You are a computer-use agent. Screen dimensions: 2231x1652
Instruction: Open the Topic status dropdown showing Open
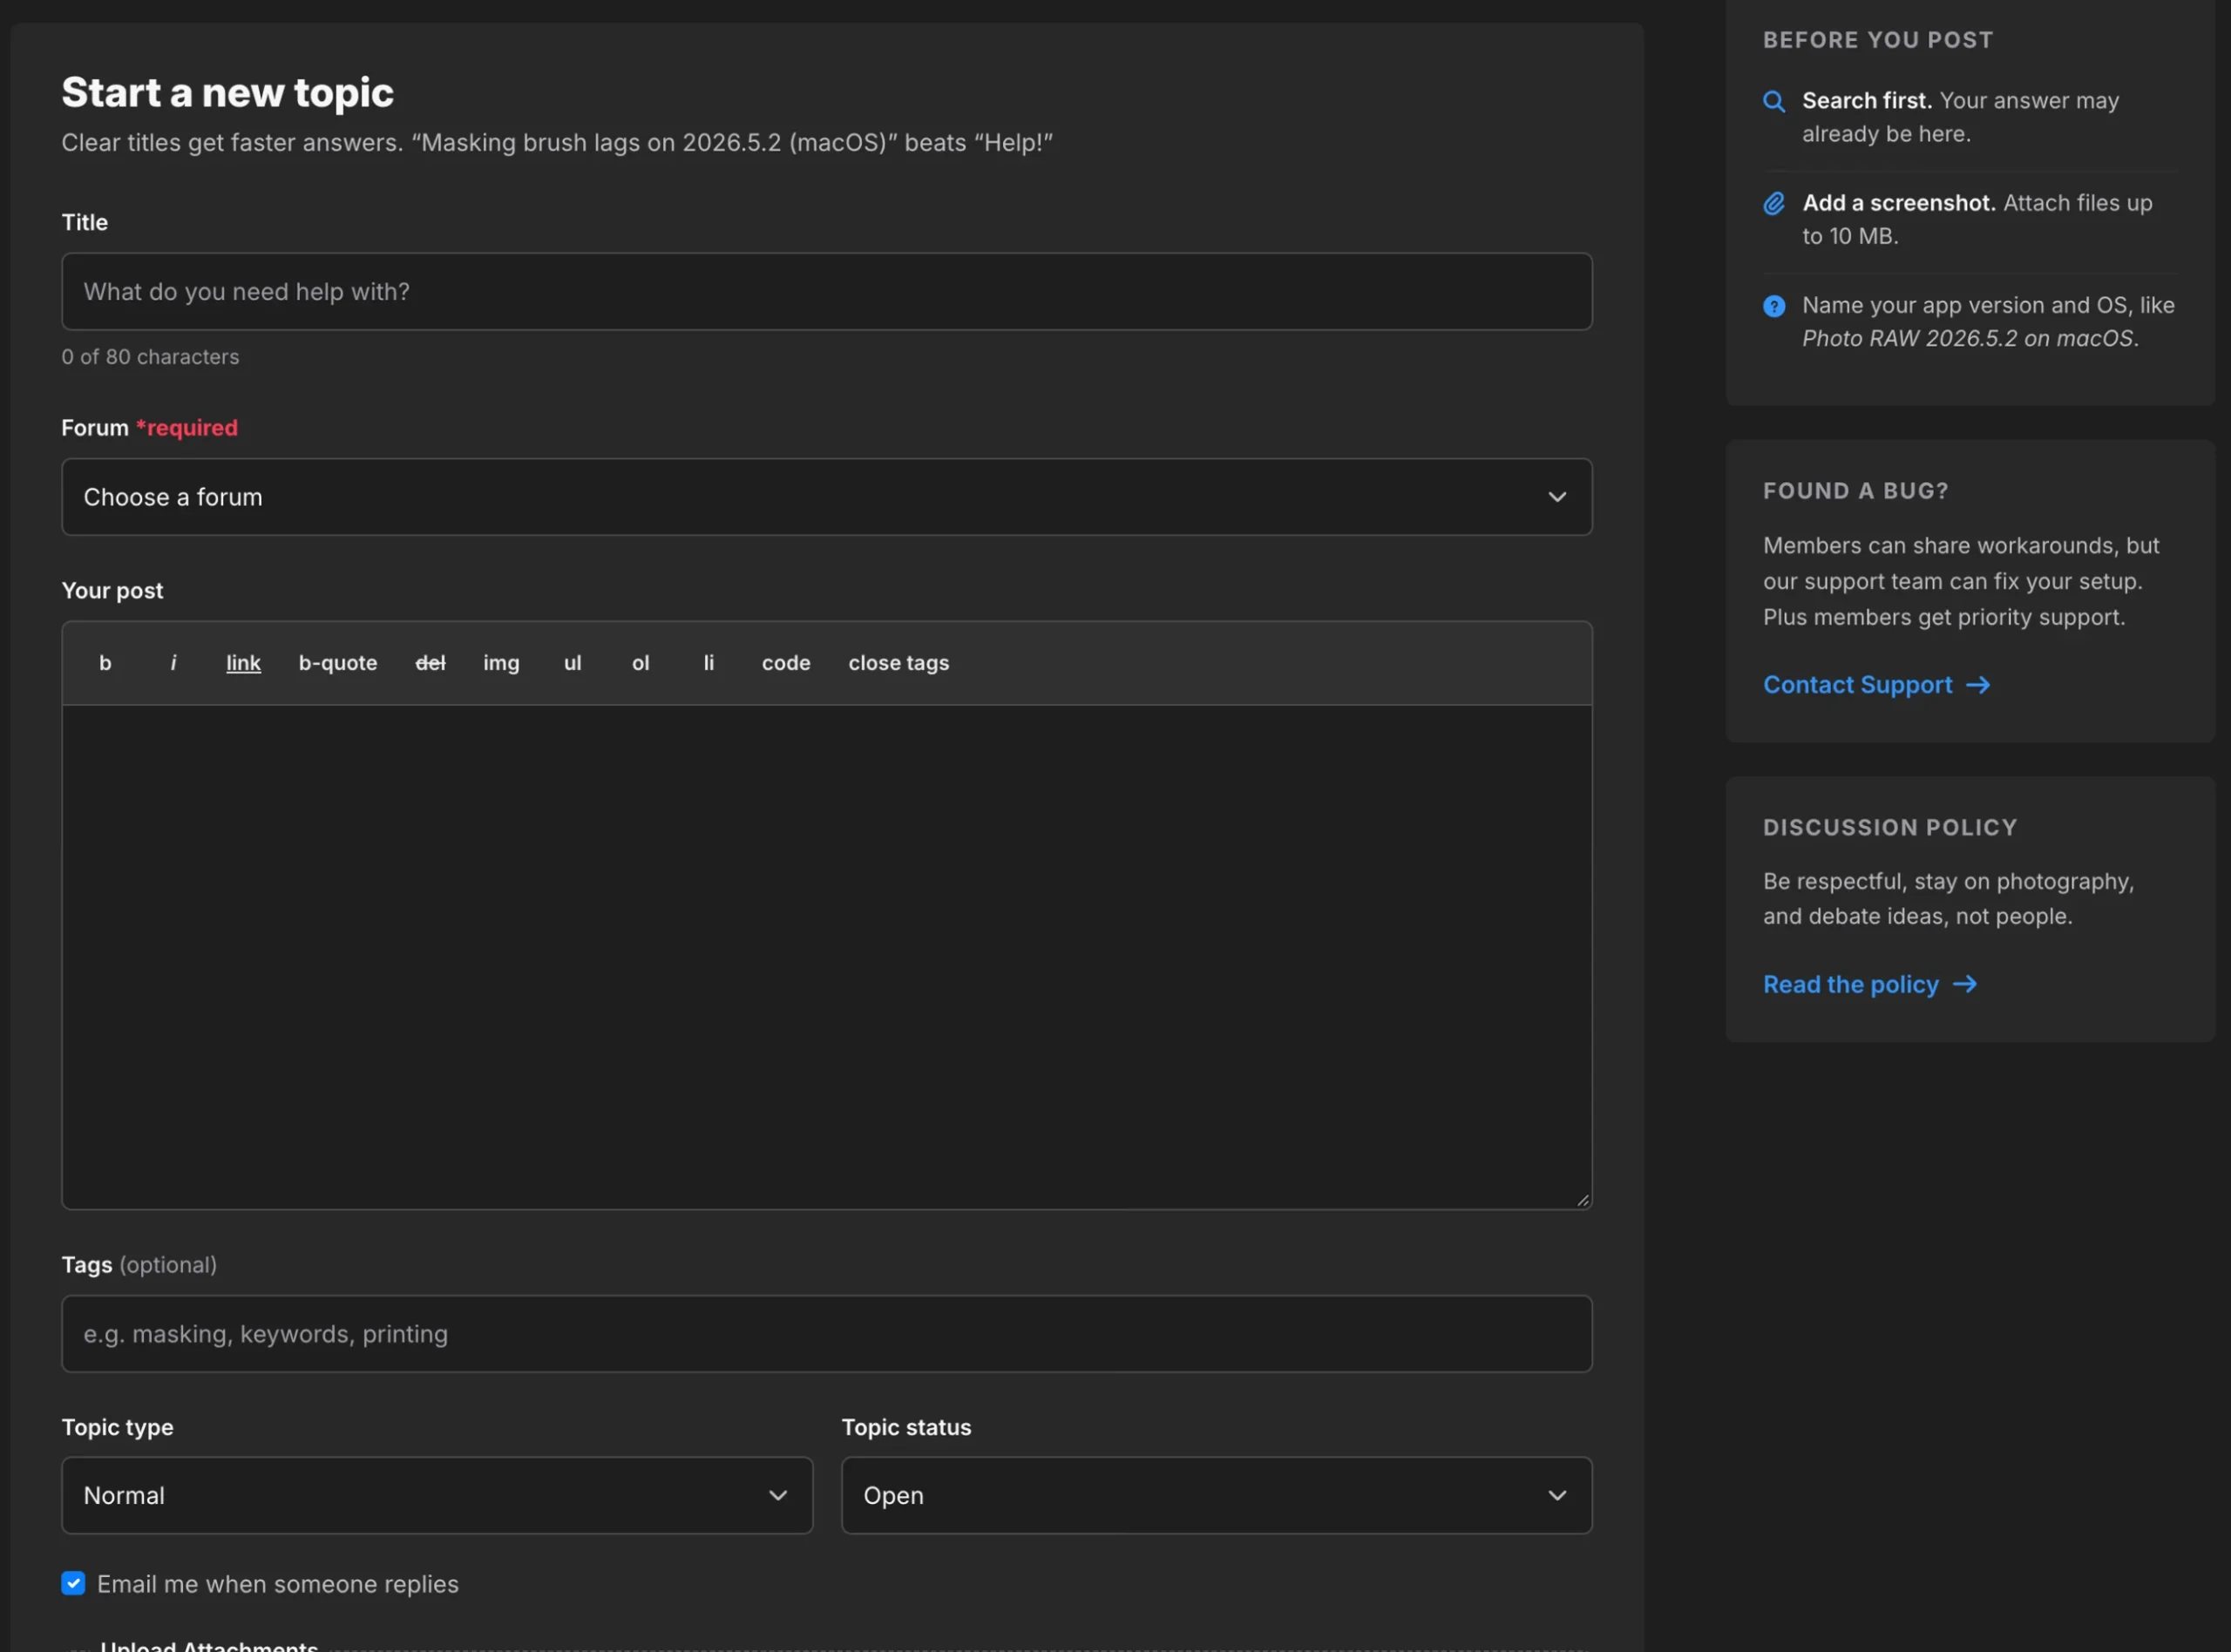pos(1216,1495)
